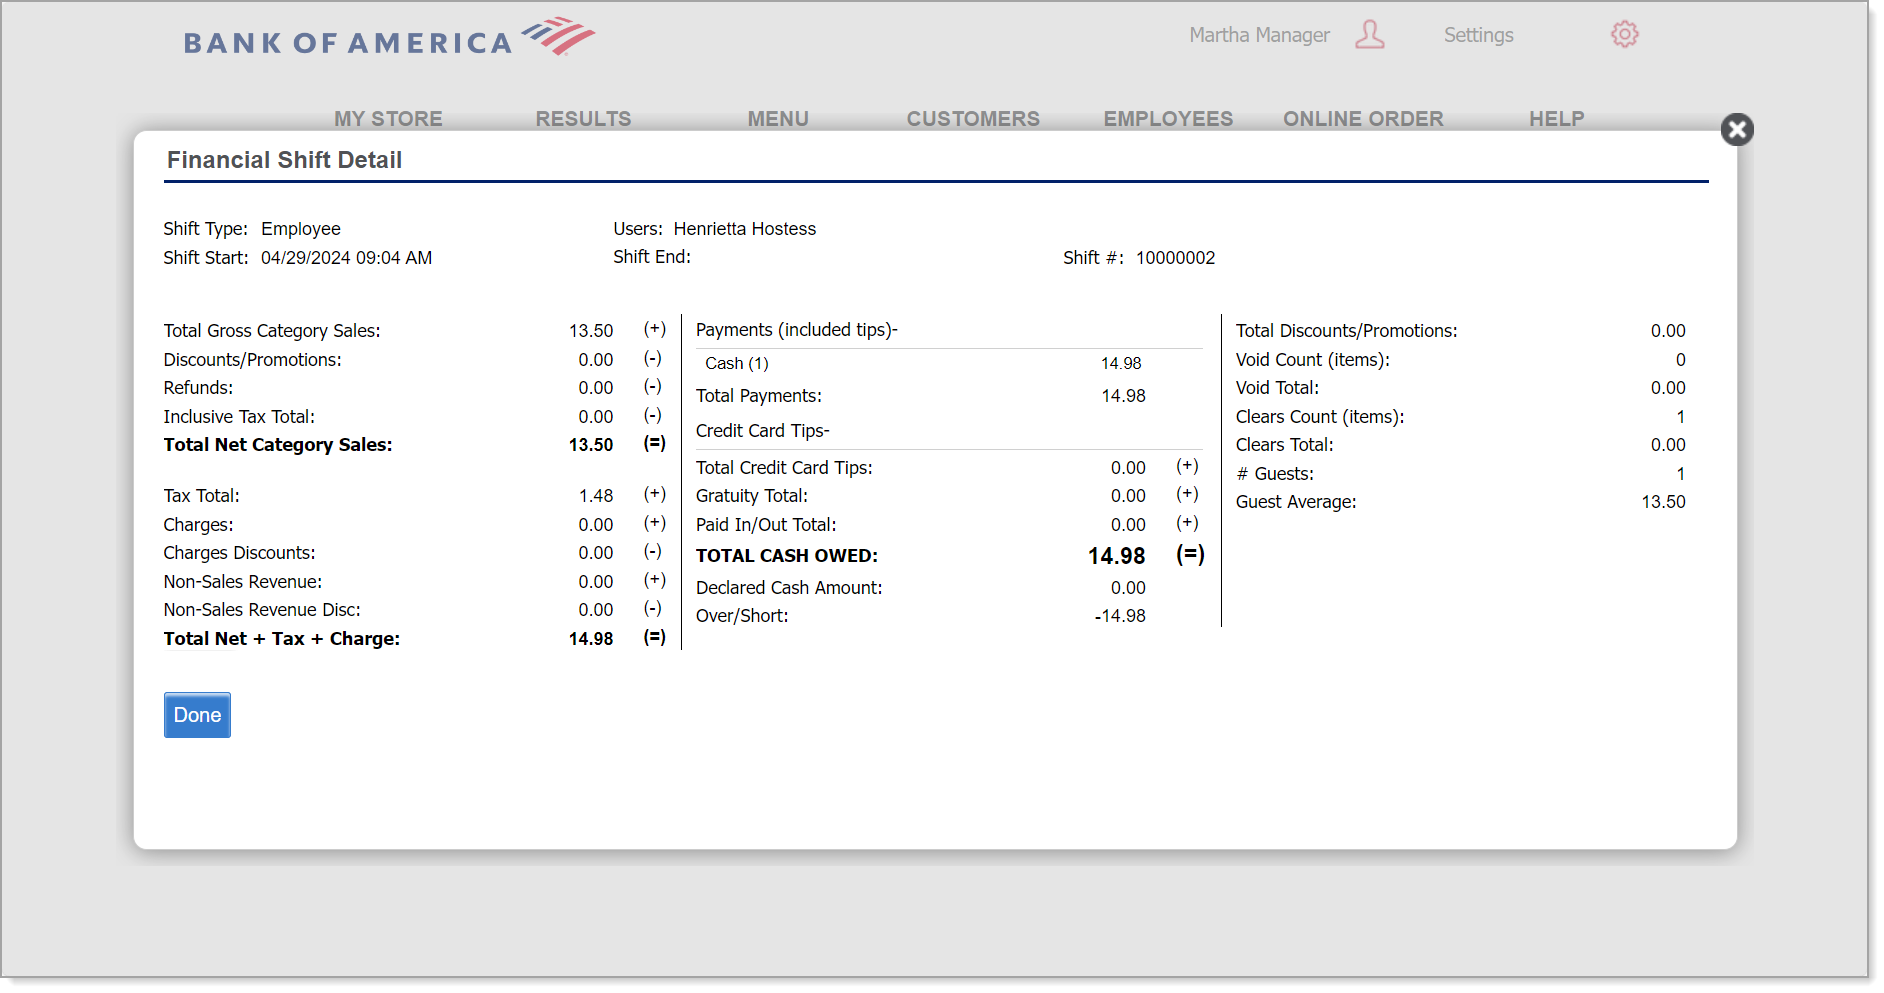Open the MENU tab
The width and height of the screenshot is (1884, 993).
(x=778, y=119)
